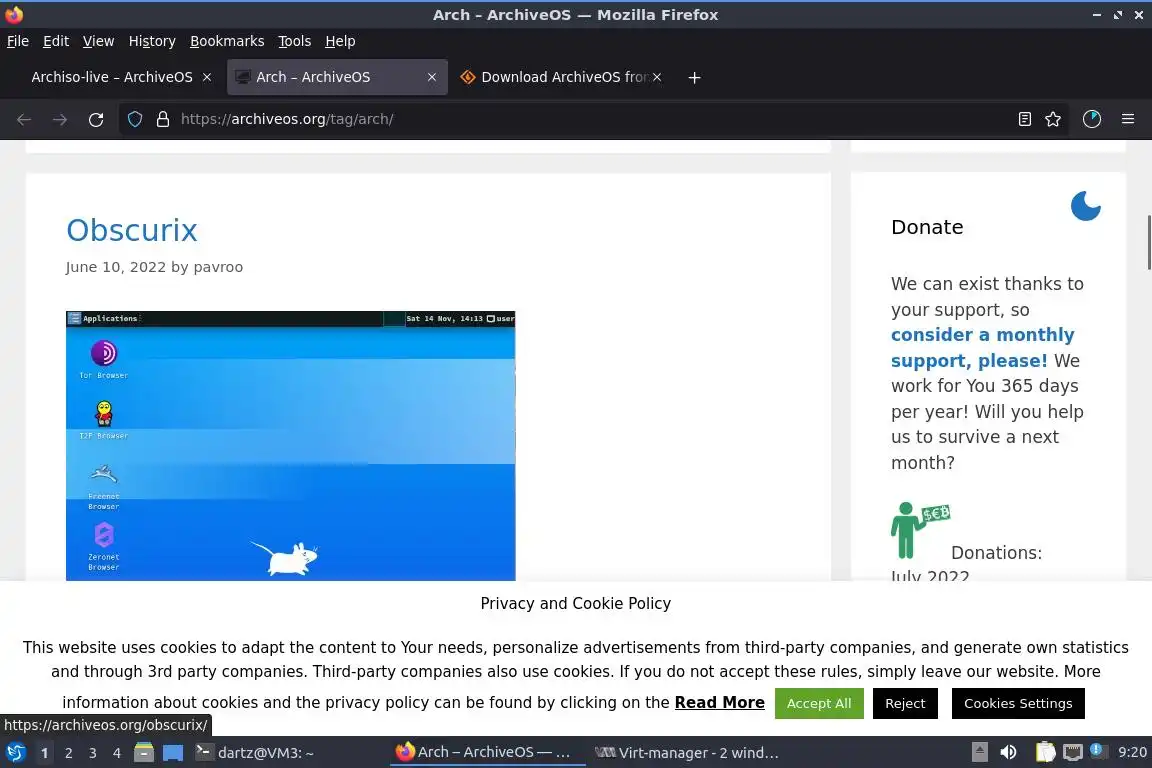This screenshot has height=768, width=1152.
Task: Close the Download ArchiveOS tab
Action: (657, 77)
